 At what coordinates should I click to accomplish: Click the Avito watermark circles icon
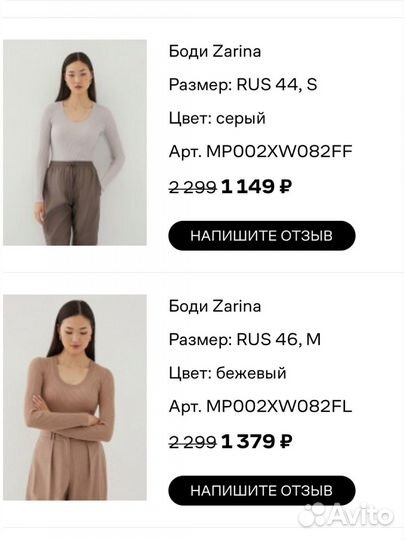click(x=312, y=516)
